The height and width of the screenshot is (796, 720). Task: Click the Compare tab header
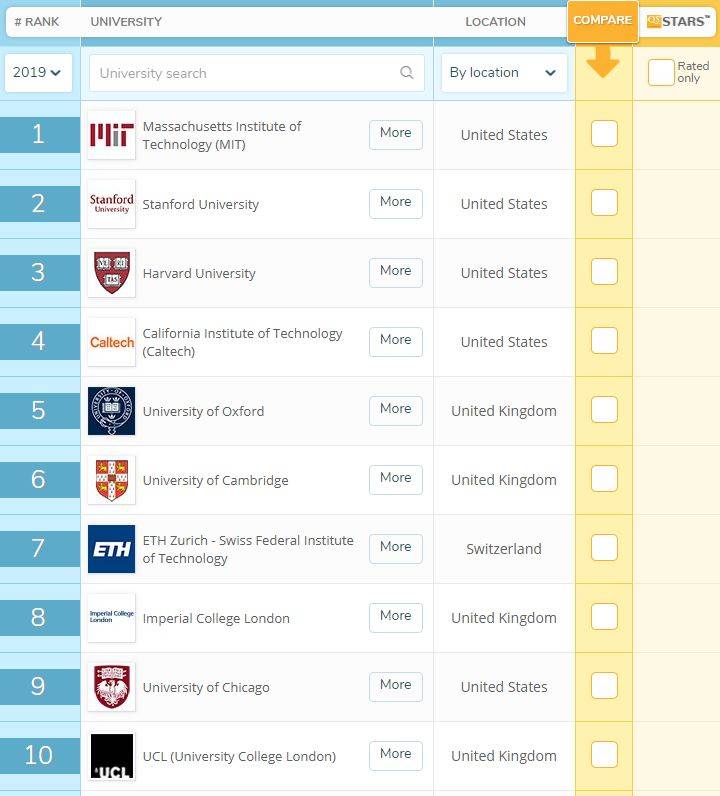pos(602,21)
